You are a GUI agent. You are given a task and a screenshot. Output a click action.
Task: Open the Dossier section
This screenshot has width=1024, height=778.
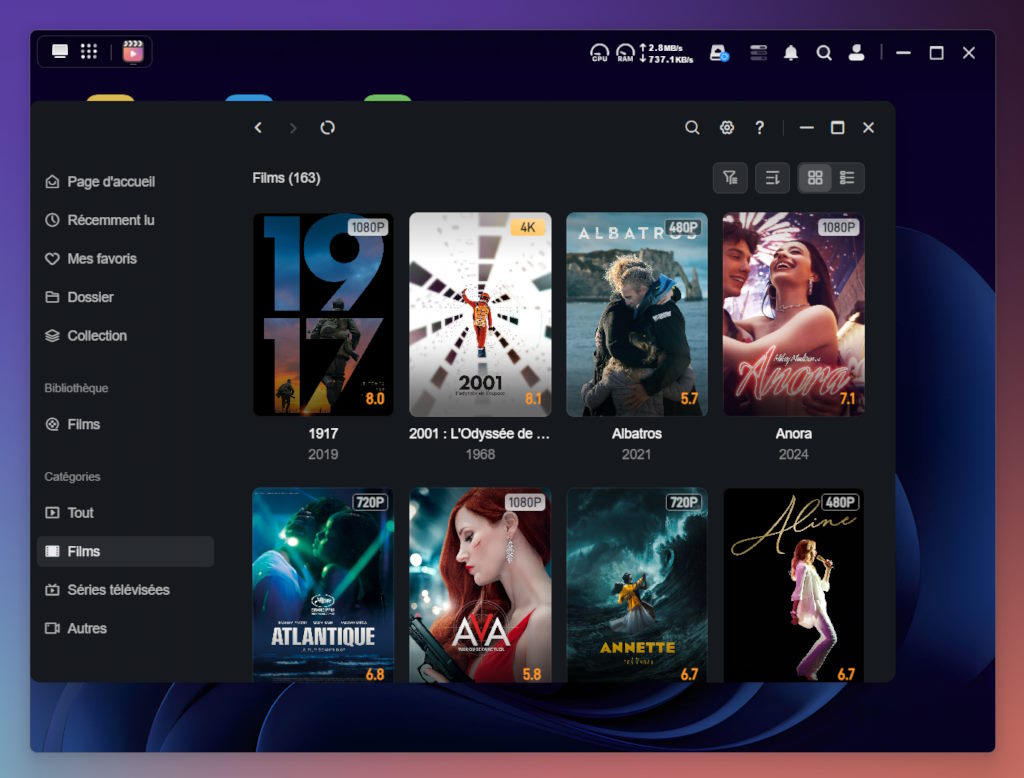[79, 297]
